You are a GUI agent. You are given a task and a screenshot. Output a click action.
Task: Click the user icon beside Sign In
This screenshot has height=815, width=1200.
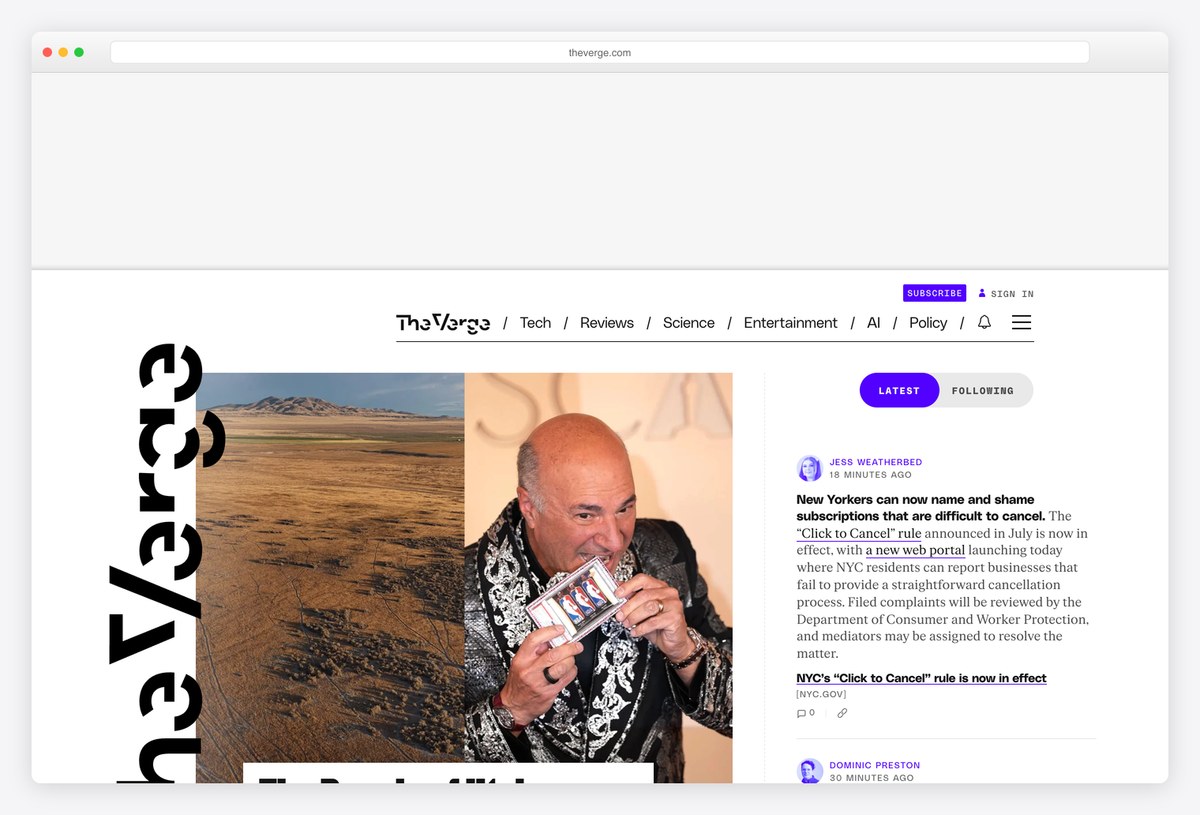[x=982, y=293]
